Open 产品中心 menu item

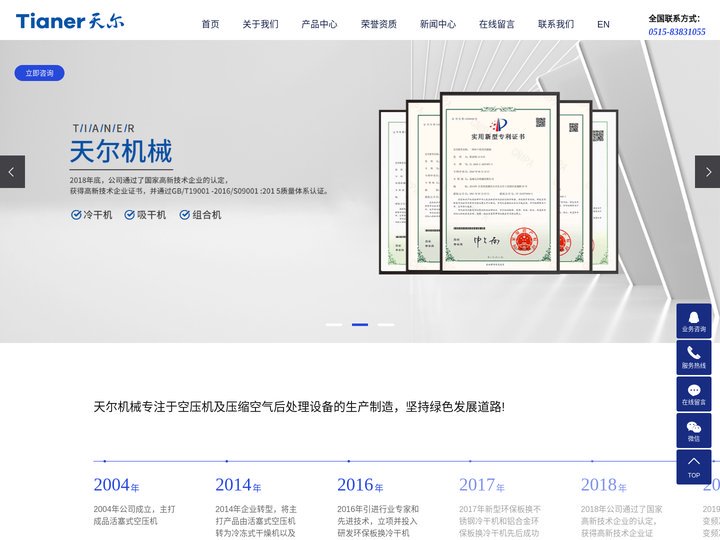click(x=319, y=24)
